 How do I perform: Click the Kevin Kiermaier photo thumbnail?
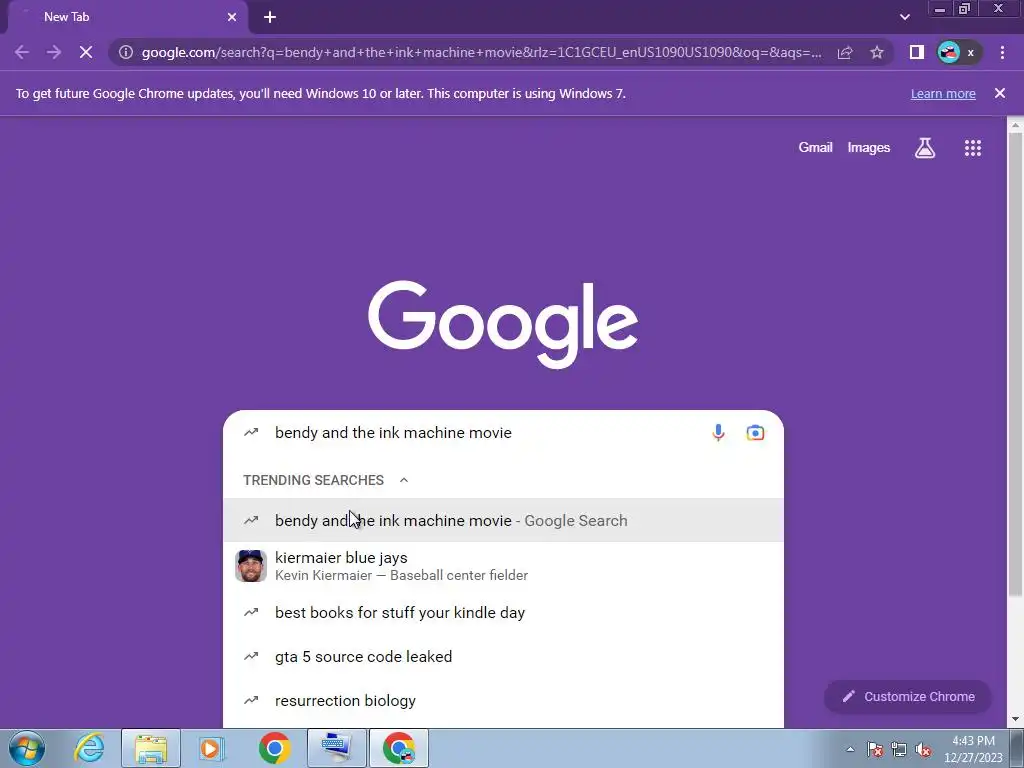(x=251, y=566)
